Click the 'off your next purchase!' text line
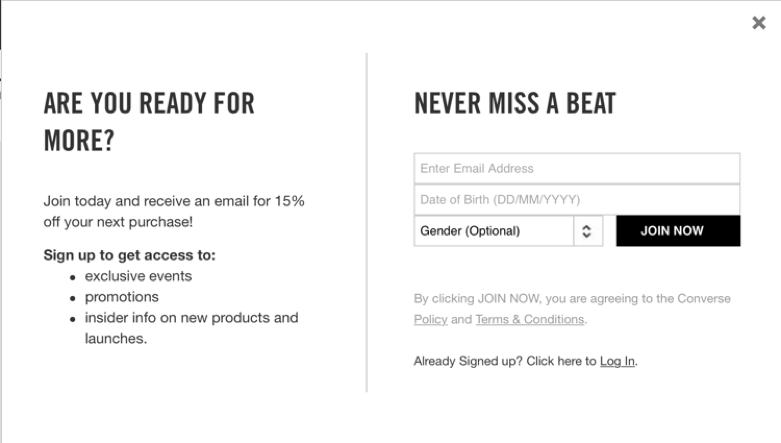 118,222
